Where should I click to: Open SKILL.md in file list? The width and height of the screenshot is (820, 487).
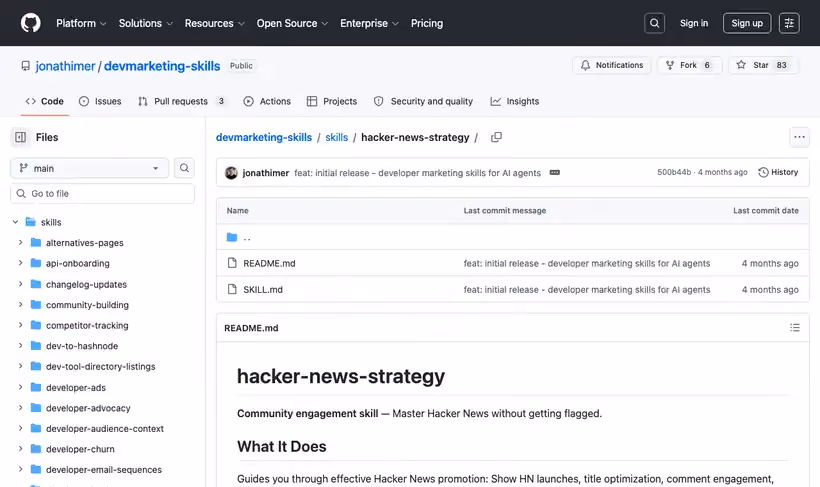[263, 289]
